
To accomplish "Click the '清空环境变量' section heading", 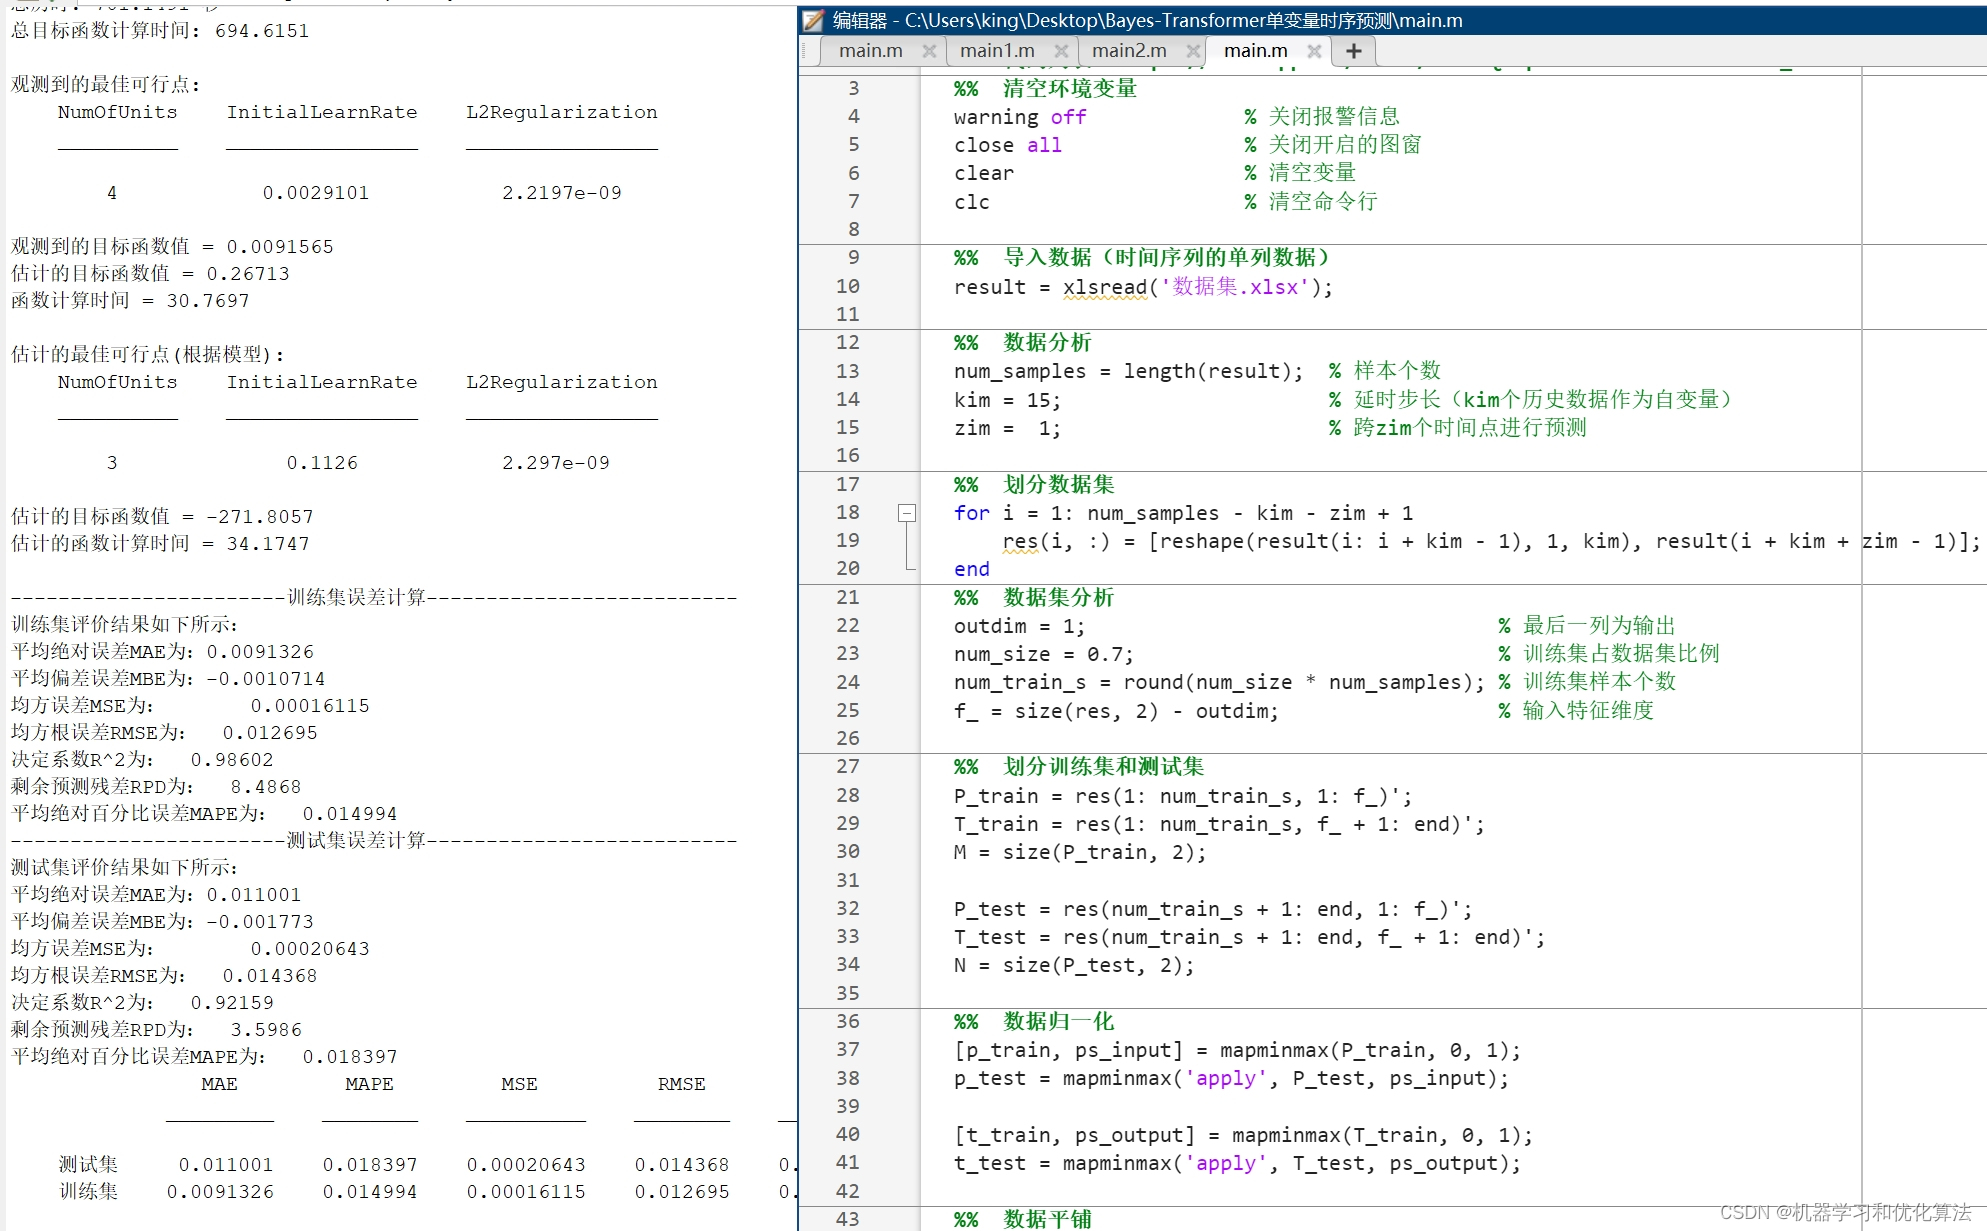I will coord(1070,89).
